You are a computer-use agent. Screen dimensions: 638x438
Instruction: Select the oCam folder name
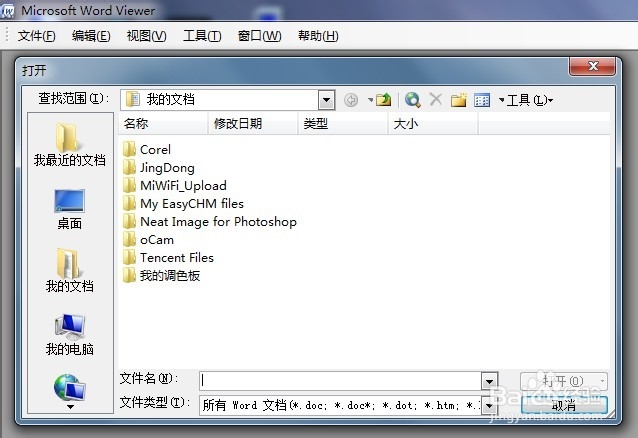(x=157, y=240)
